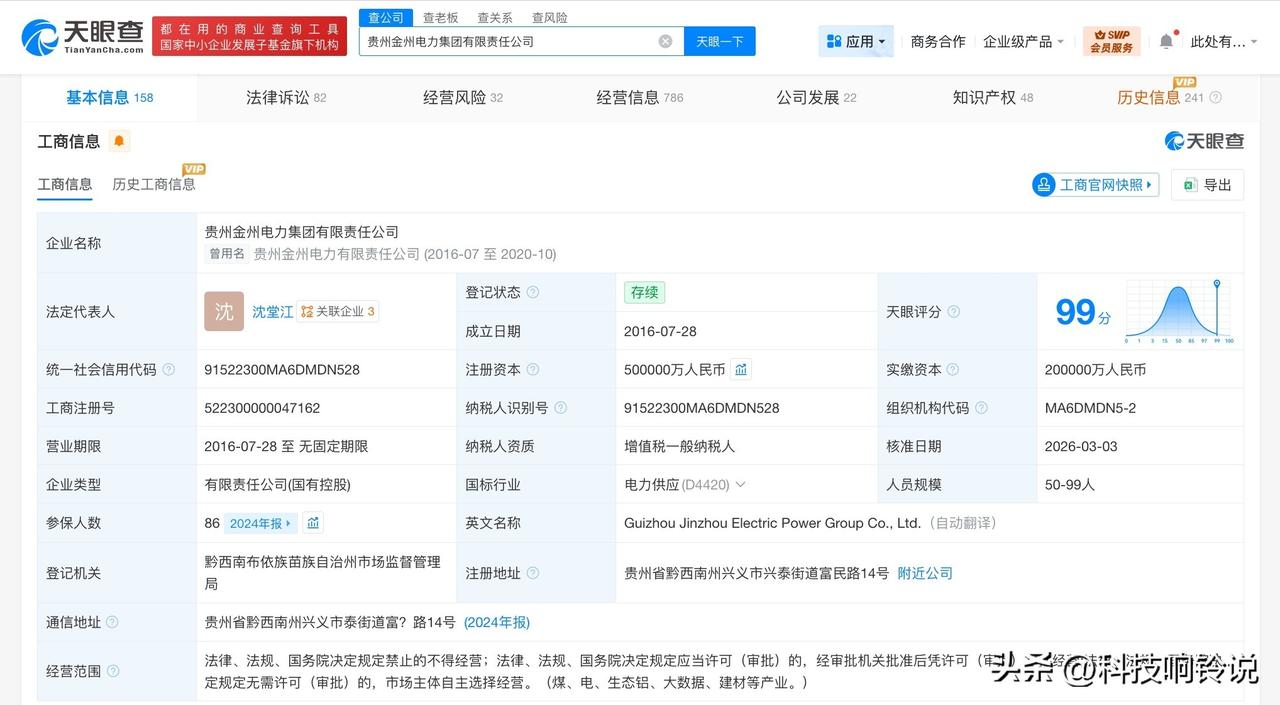Open the 附近公司 link

[924, 573]
